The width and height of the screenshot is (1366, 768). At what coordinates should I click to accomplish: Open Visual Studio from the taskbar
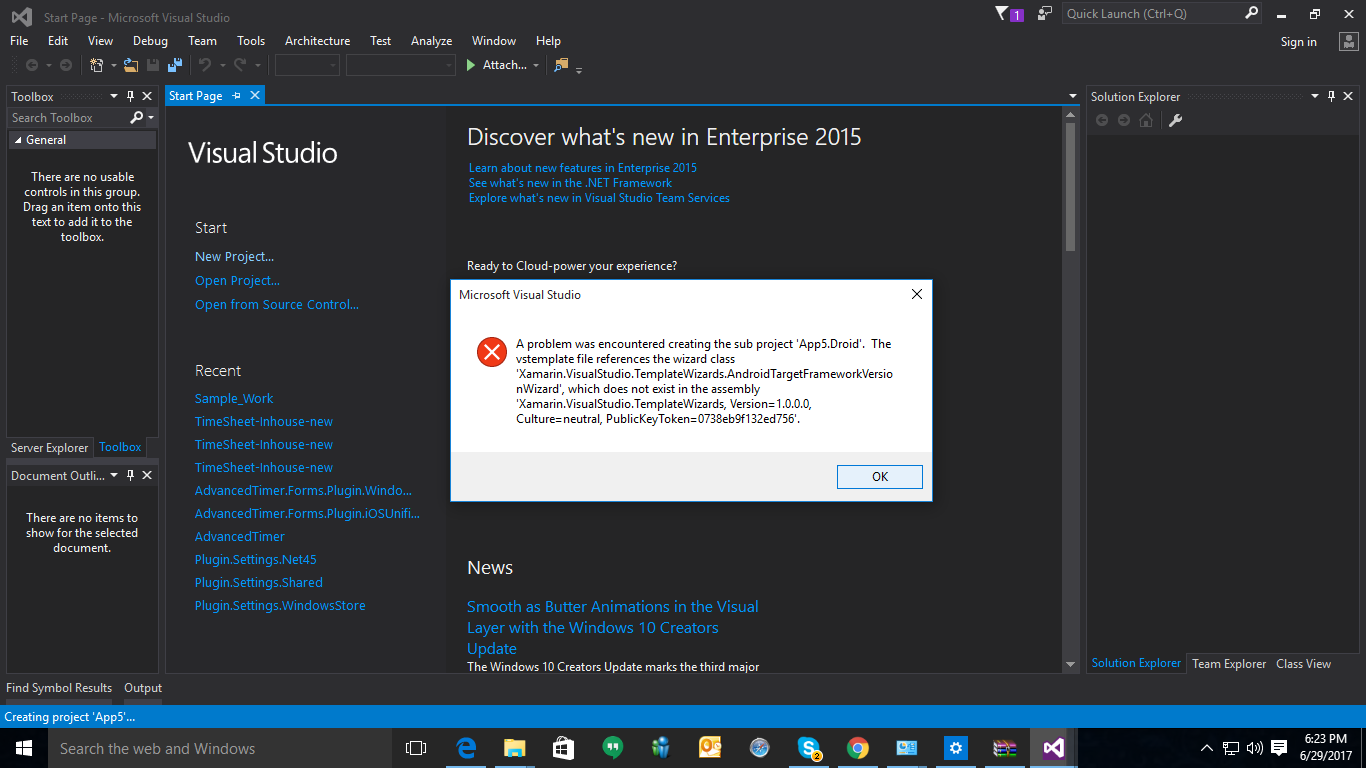tap(1052, 748)
